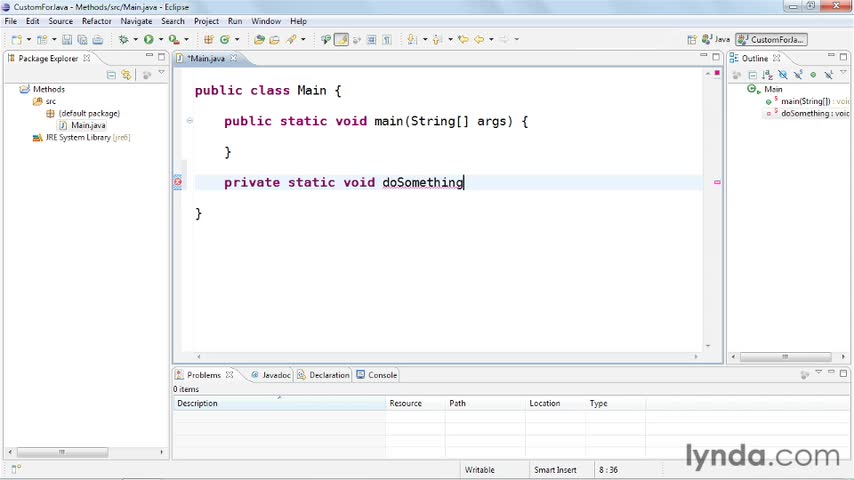Click the Save All toolbar icon
This screenshot has width=854, height=480.
82,39
